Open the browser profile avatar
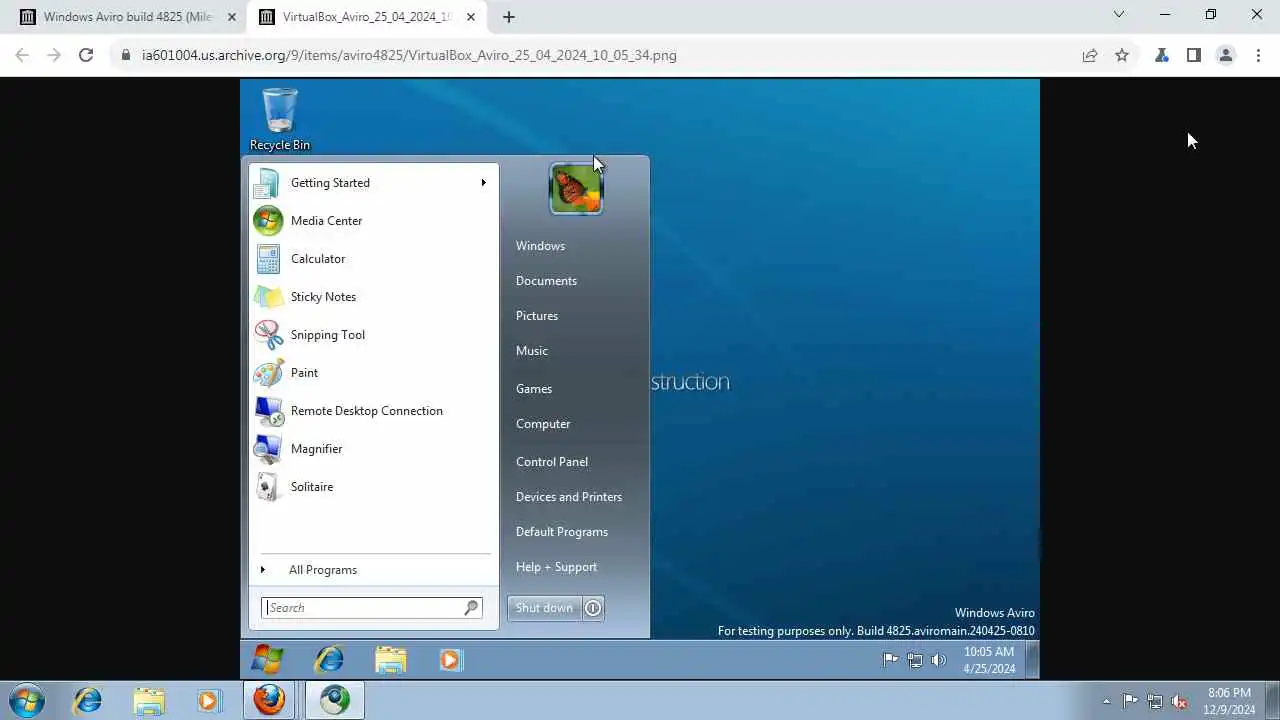 (1225, 55)
